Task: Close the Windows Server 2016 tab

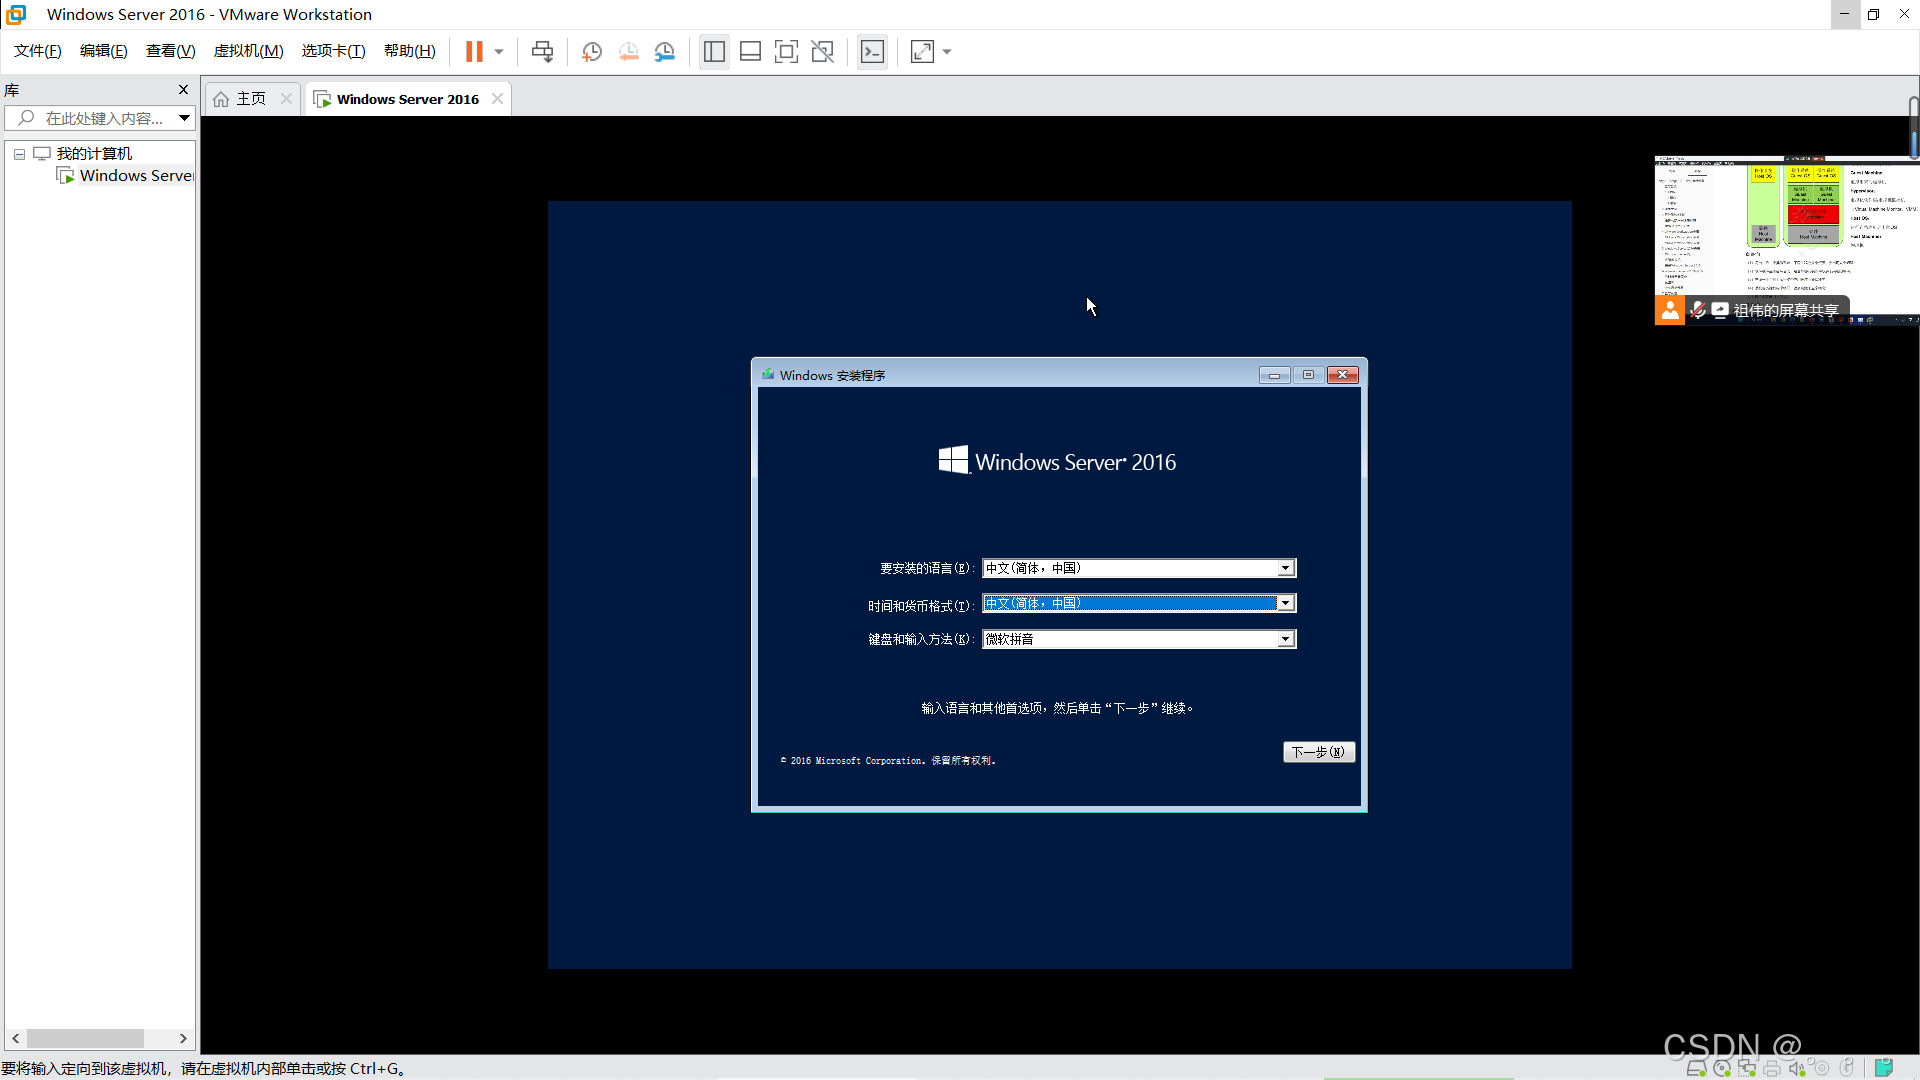Action: coord(497,98)
